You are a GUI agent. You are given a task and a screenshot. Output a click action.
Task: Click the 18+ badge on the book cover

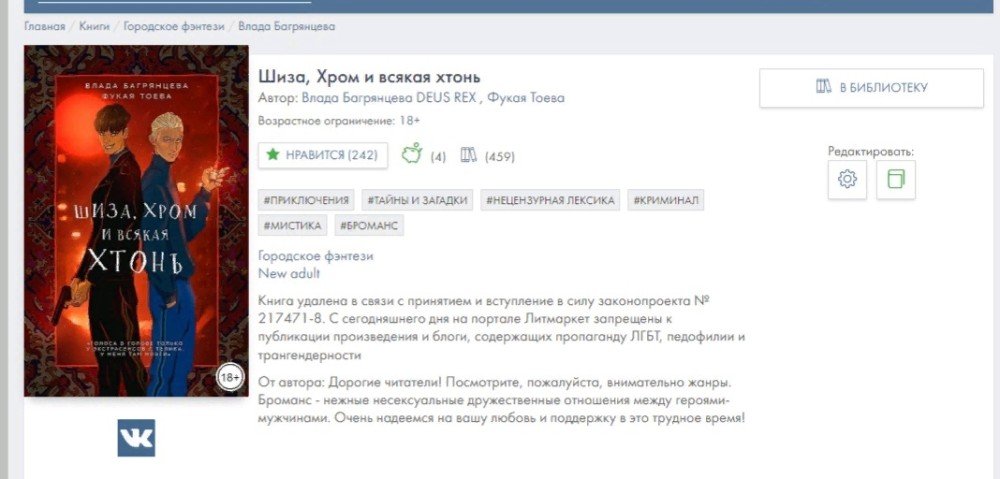[x=230, y=378]
